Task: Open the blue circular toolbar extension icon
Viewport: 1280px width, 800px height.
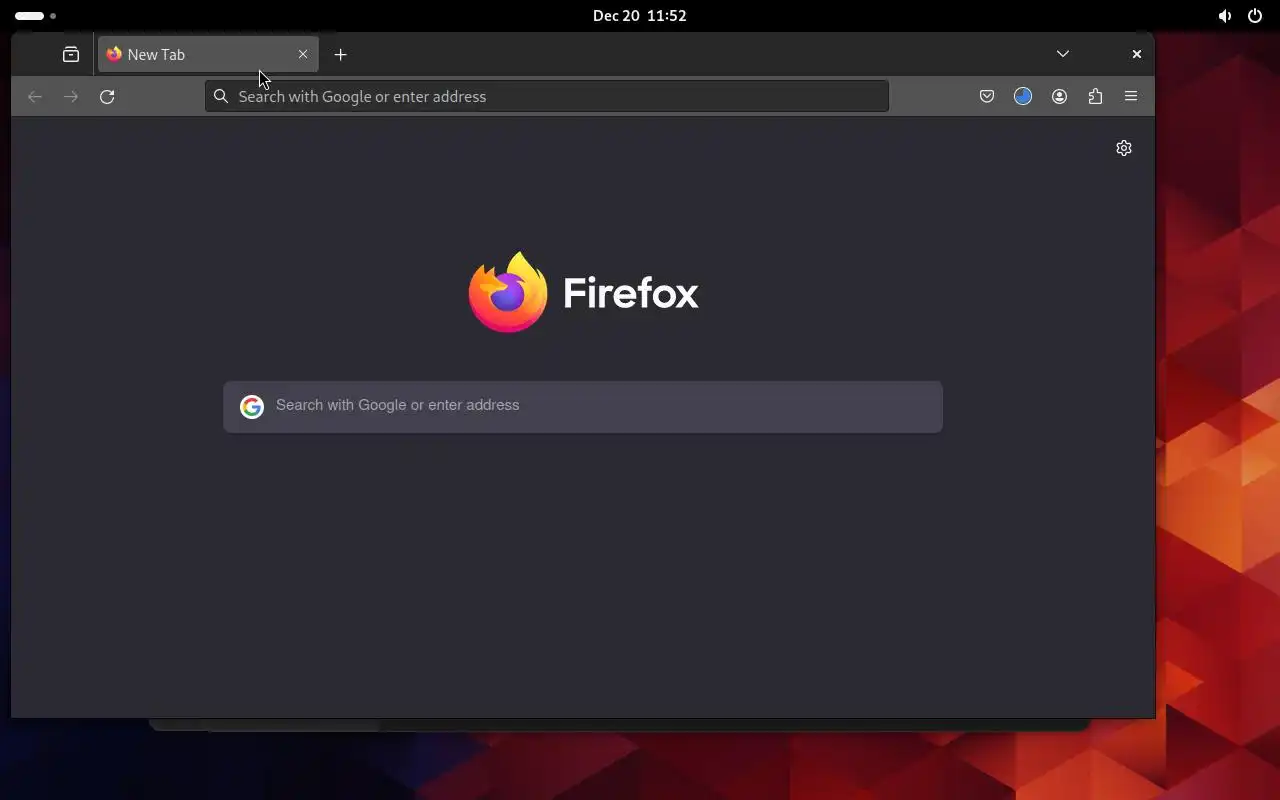Action: click(x=1023, y=96)
